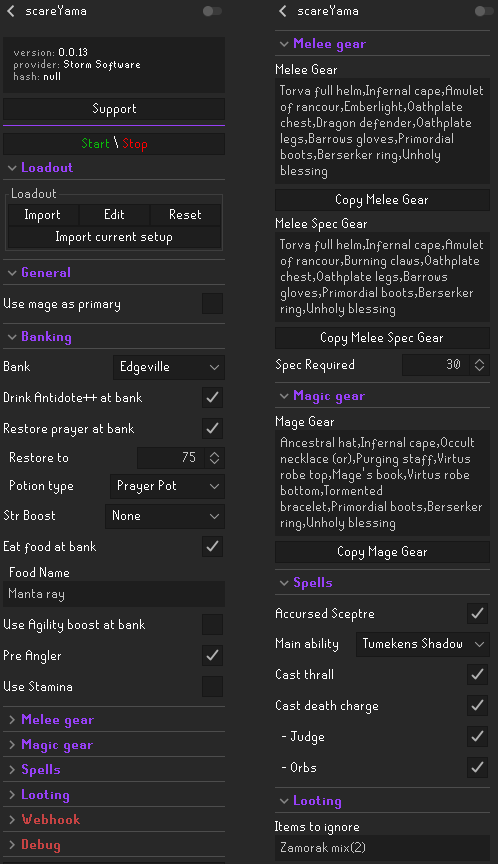
Task: Open the Main ability Tumekens Shadow dropdown
Action: pos(423,644)
